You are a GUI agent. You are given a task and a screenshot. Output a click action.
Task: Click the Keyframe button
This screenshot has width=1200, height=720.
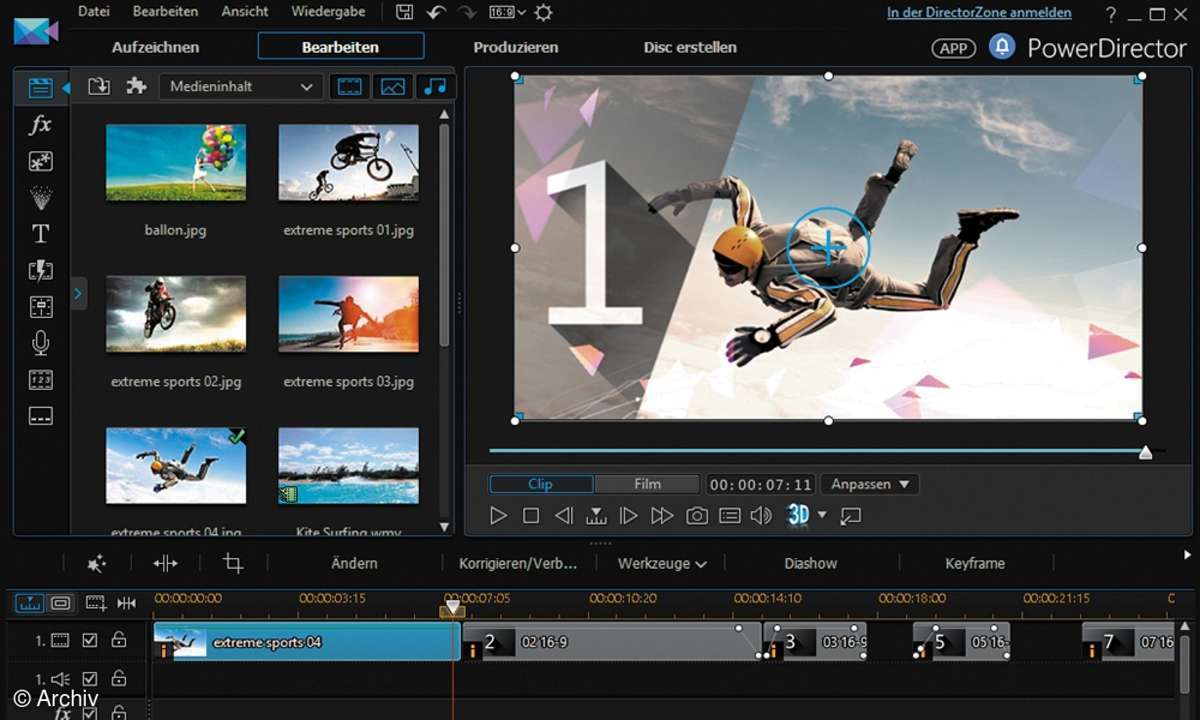point(975,564)
